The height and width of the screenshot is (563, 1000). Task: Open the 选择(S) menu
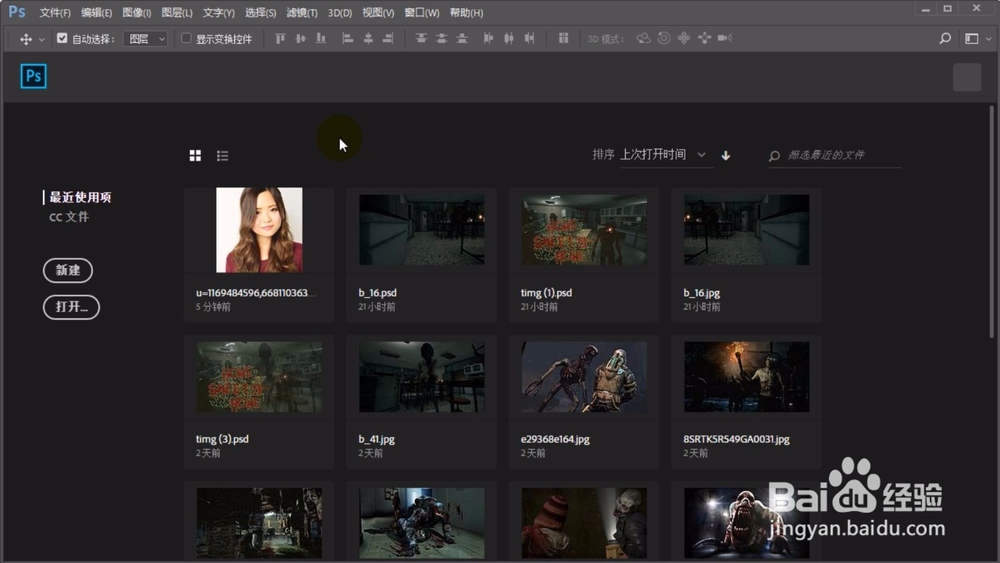tap(260, 13)
